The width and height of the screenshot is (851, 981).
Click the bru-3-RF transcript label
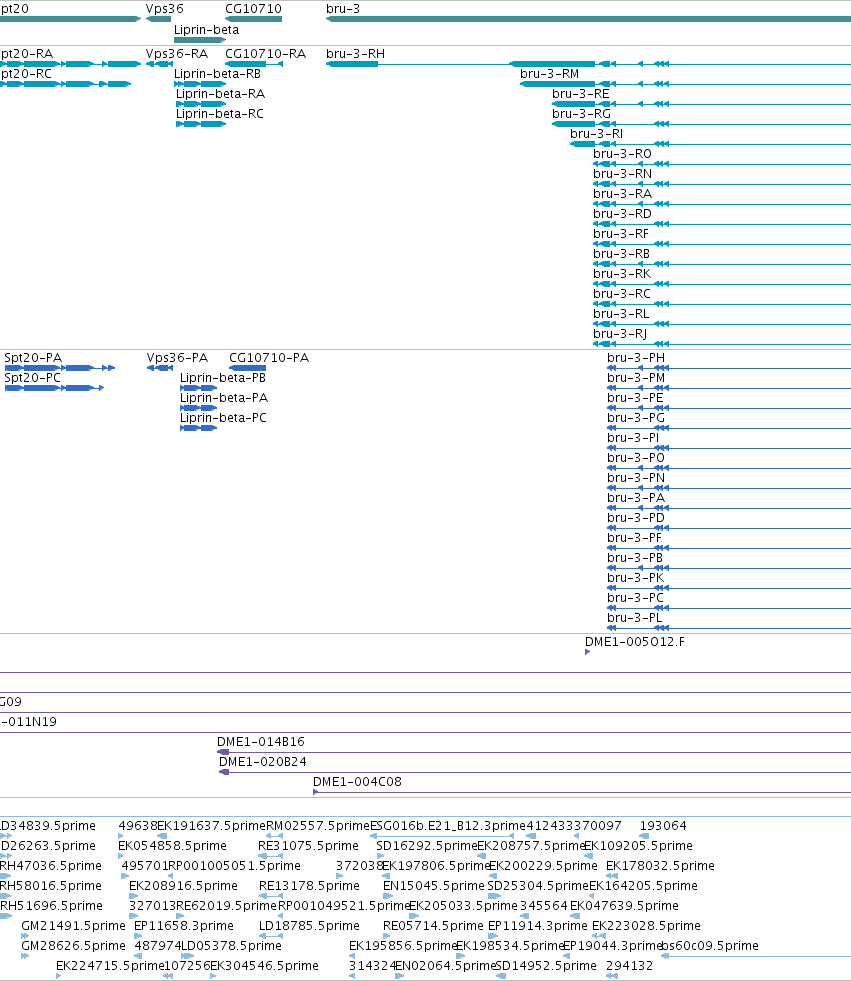pos(621,234)
